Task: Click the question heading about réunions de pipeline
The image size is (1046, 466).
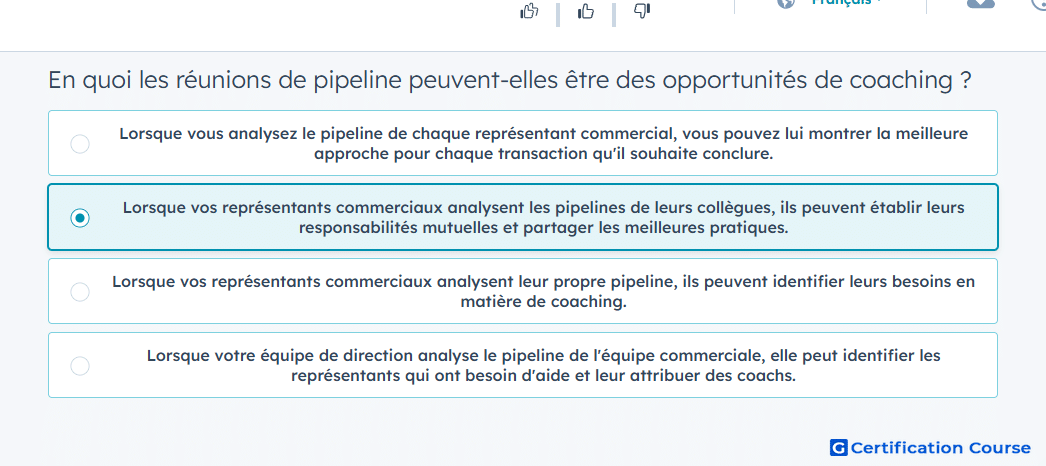Action: [x=509, y=81]
